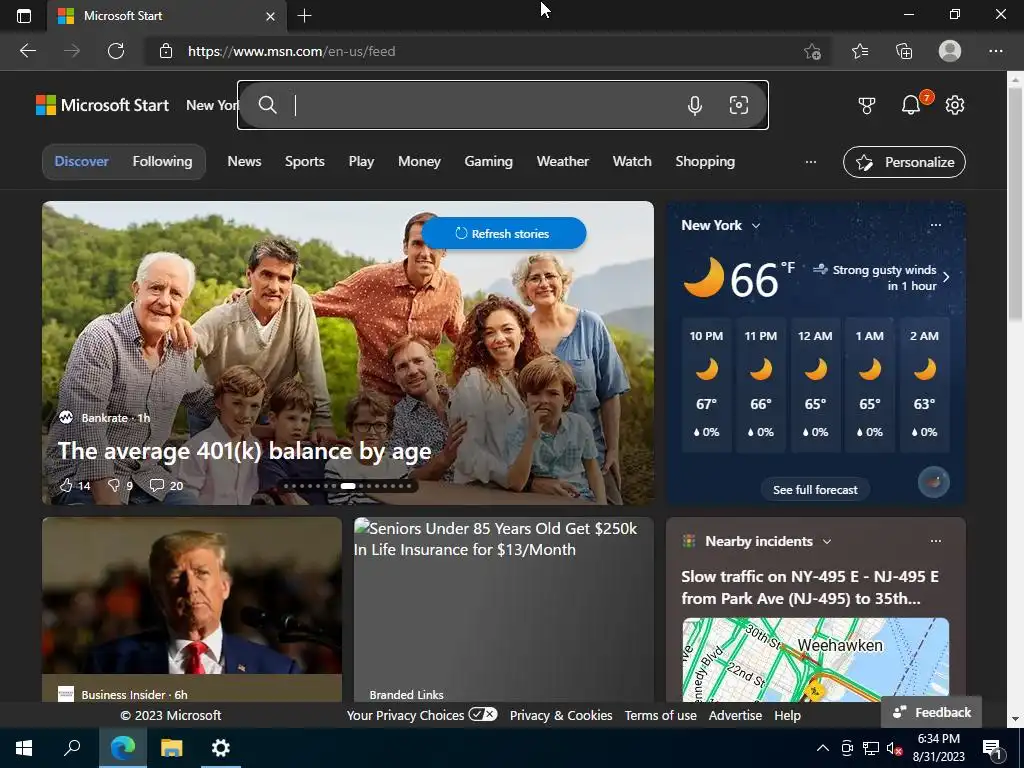View site information lock icon
The width and height of the screenshot is (1024, 768).
coord(166,51)
